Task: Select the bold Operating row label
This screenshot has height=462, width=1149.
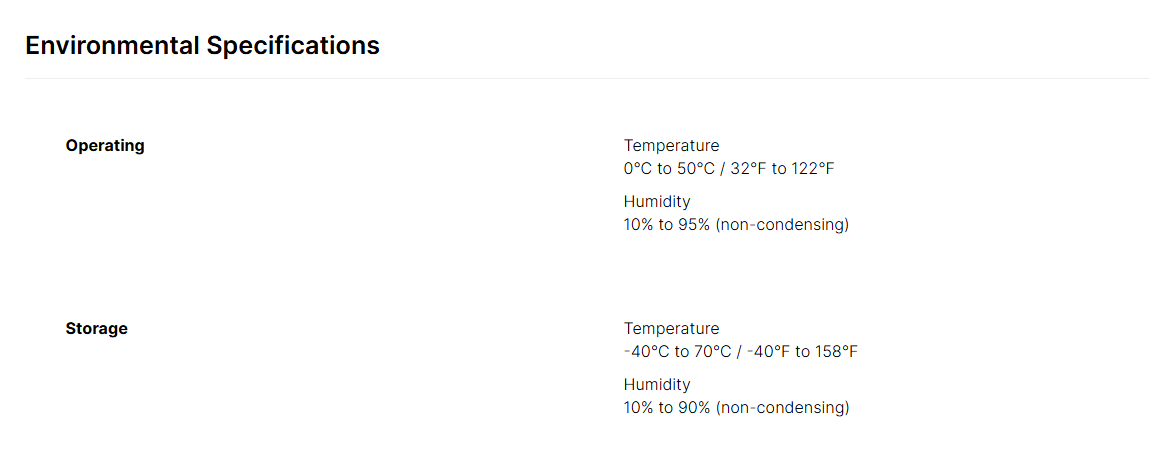Action: click(x=105, y=146)
